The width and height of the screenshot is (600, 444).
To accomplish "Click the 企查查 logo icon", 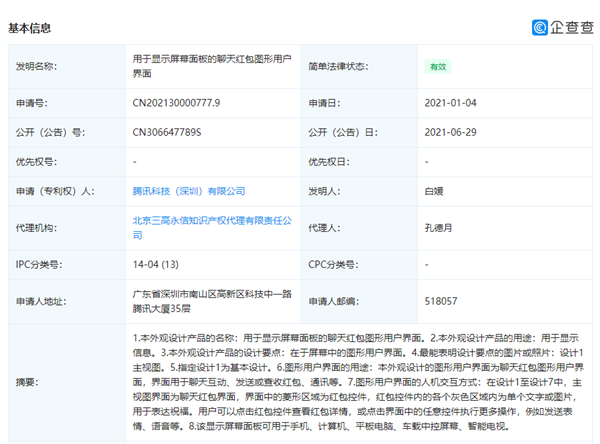I will pos(540,28).
